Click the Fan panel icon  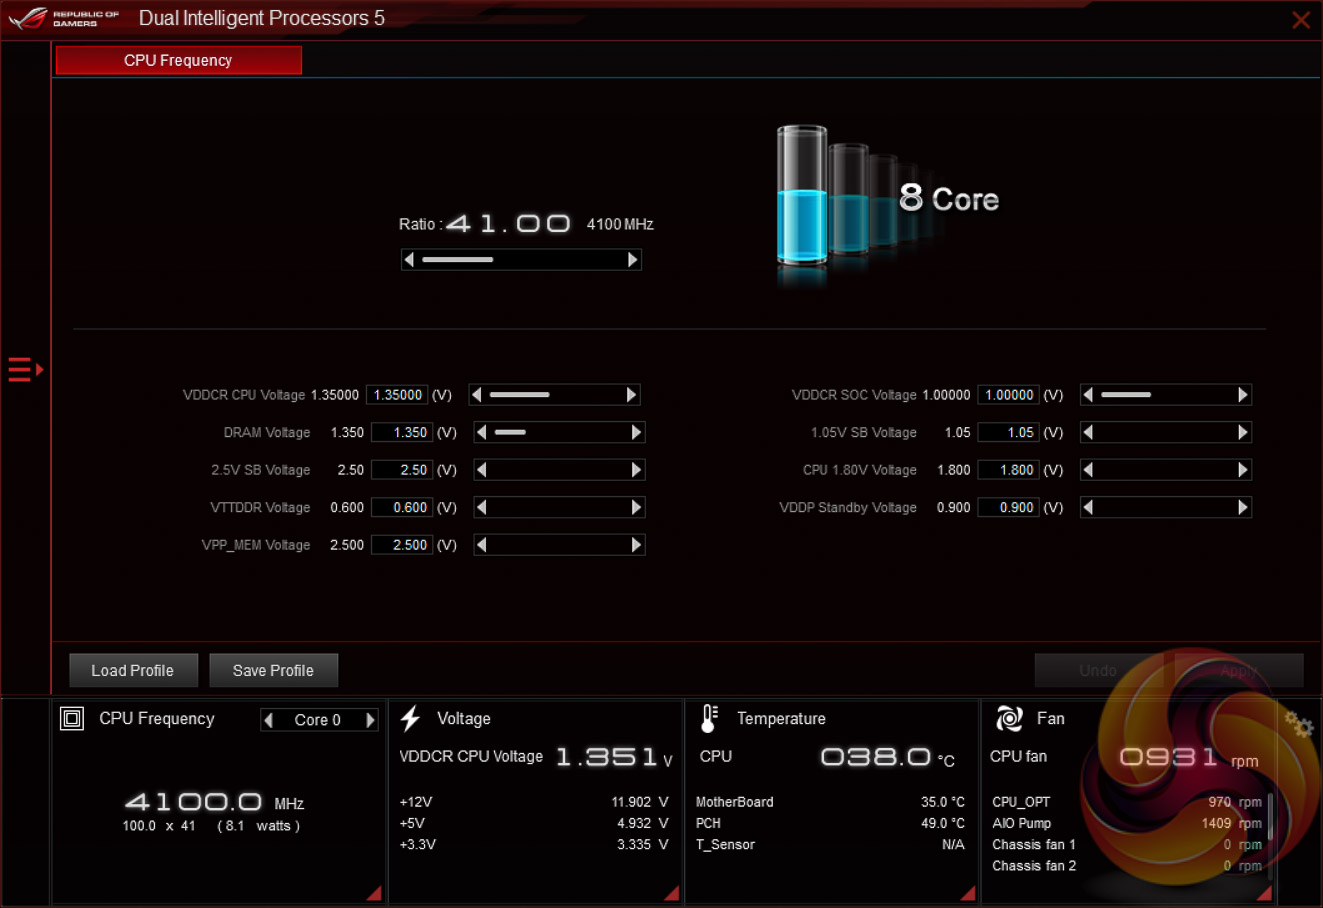point(1009,718)
